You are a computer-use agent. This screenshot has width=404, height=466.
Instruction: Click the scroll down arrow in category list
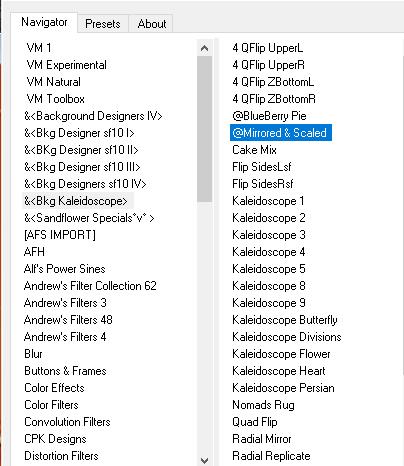204,460
